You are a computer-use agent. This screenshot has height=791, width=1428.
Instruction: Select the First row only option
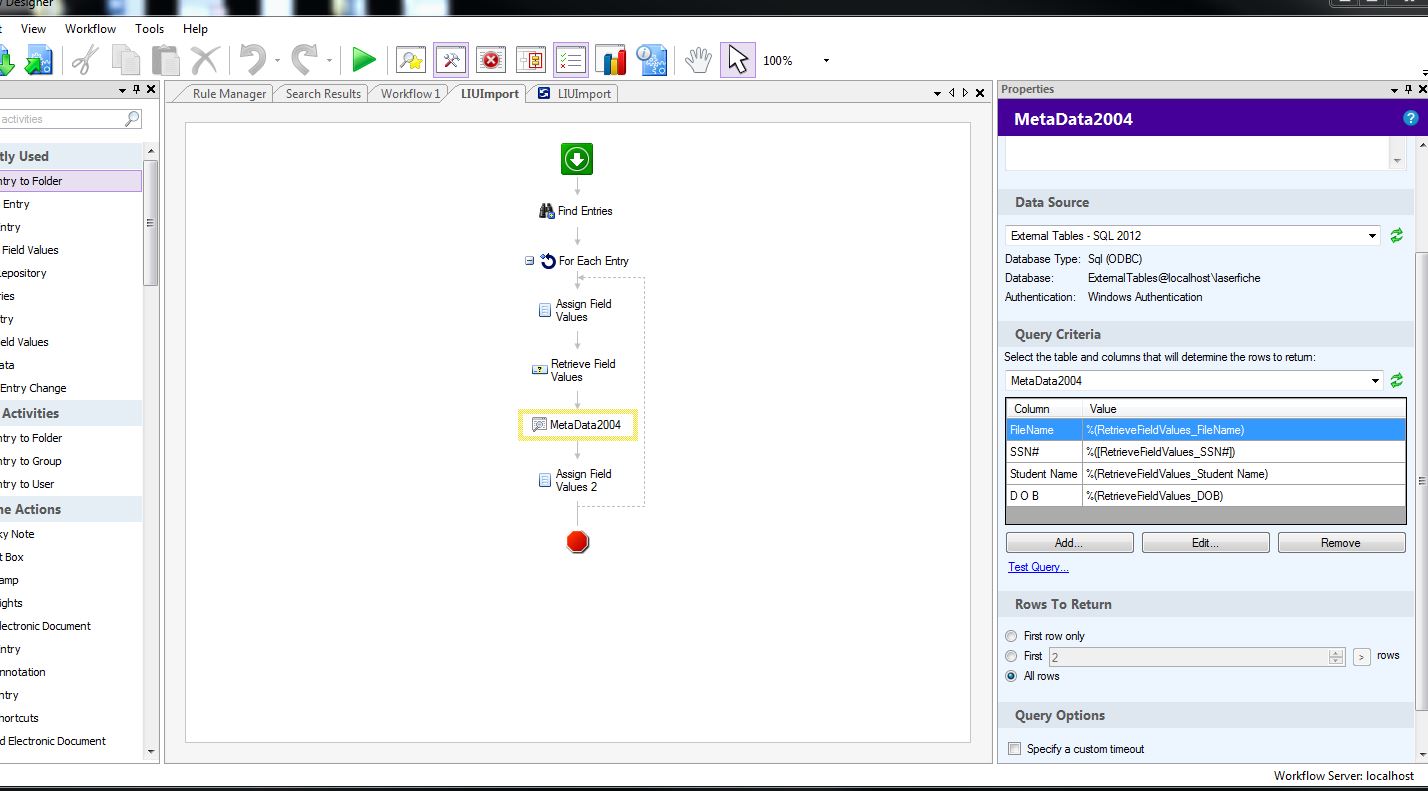tap(1012, 636)
